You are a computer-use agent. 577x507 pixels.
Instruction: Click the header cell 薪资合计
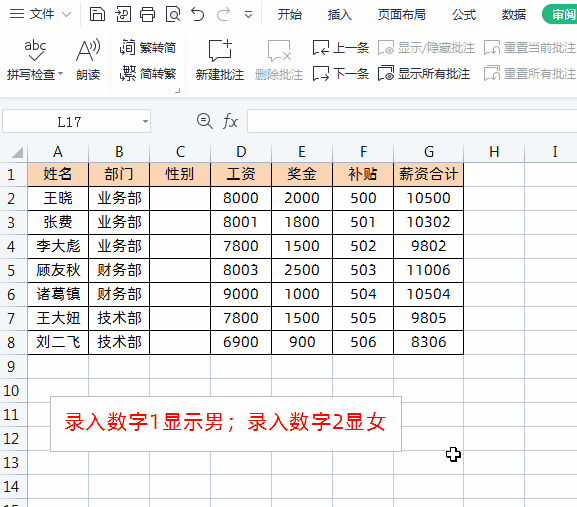tap(429, 174)
